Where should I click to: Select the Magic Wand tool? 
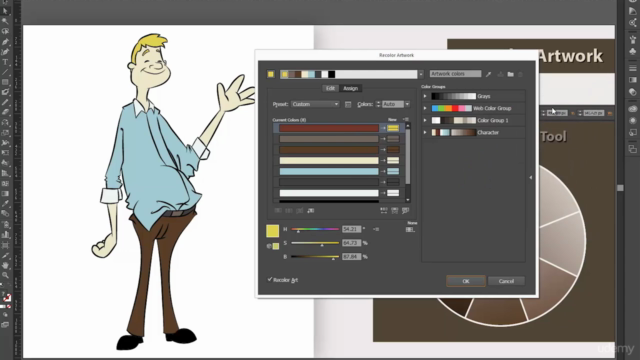pyautogui.click(x=5, y=21)
